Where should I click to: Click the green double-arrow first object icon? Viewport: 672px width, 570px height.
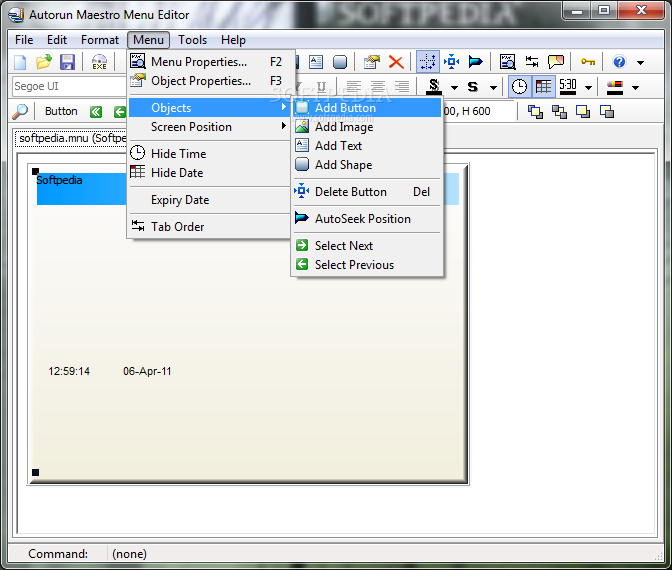(x=96, y=112)
